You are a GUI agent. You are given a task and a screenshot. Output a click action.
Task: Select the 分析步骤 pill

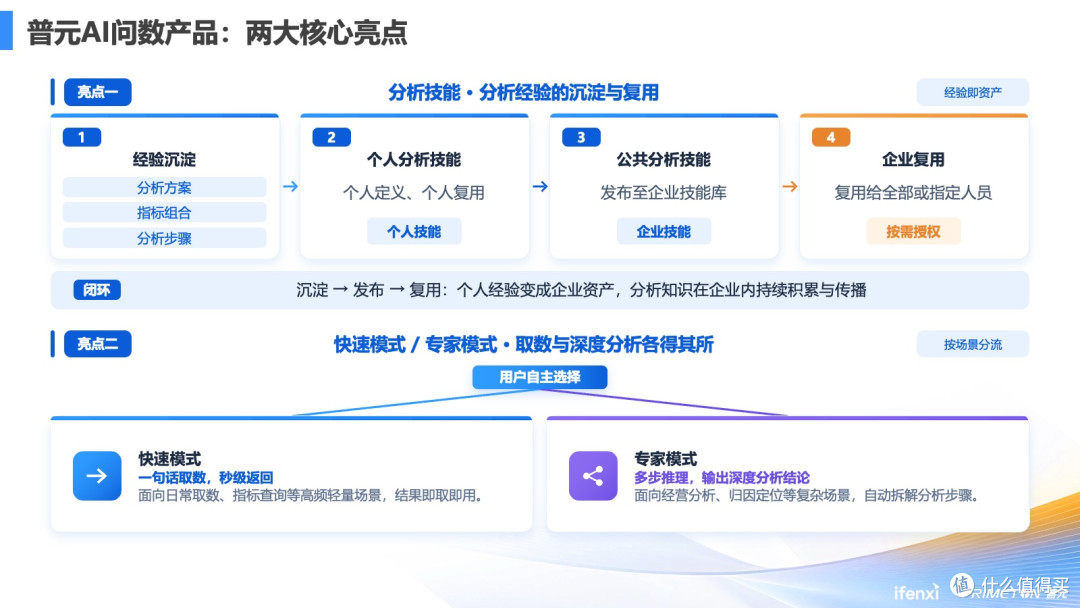point(165,238)
